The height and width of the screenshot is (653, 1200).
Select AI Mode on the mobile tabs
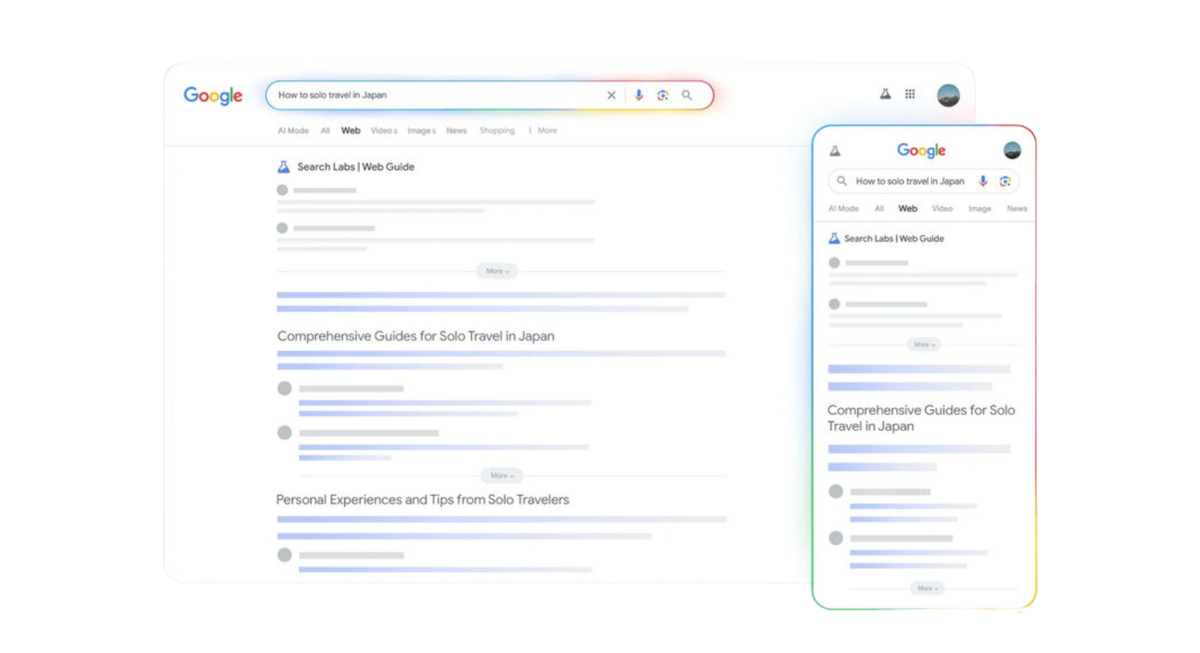pyautogui.click(x=843, y=208)
